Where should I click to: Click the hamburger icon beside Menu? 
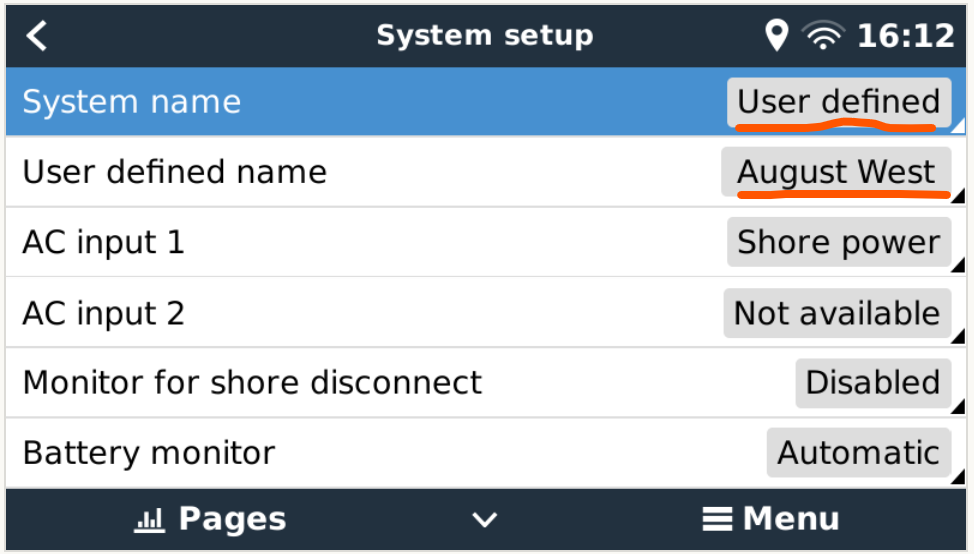pyautogui.click(x=717, y=519)
